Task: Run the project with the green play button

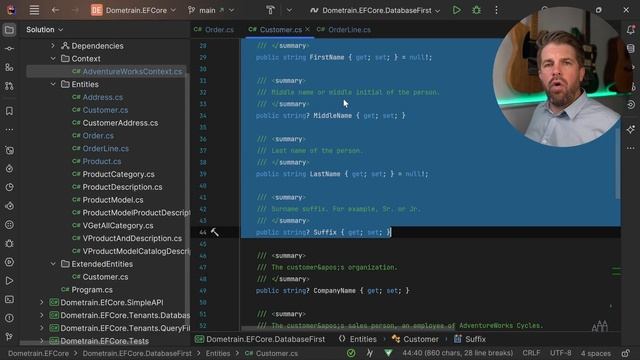Action: (x=457, y=10)
